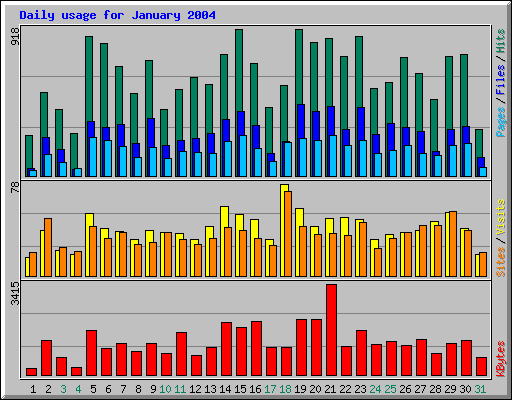
Task: Select day label "28" on the x-axis
Action: coord(435,389)
